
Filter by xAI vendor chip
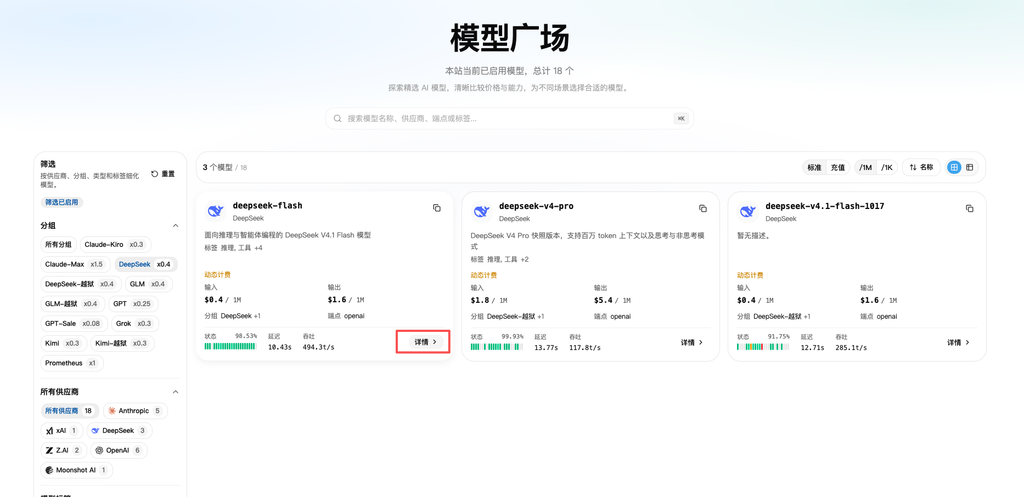[x=61, y=430]
